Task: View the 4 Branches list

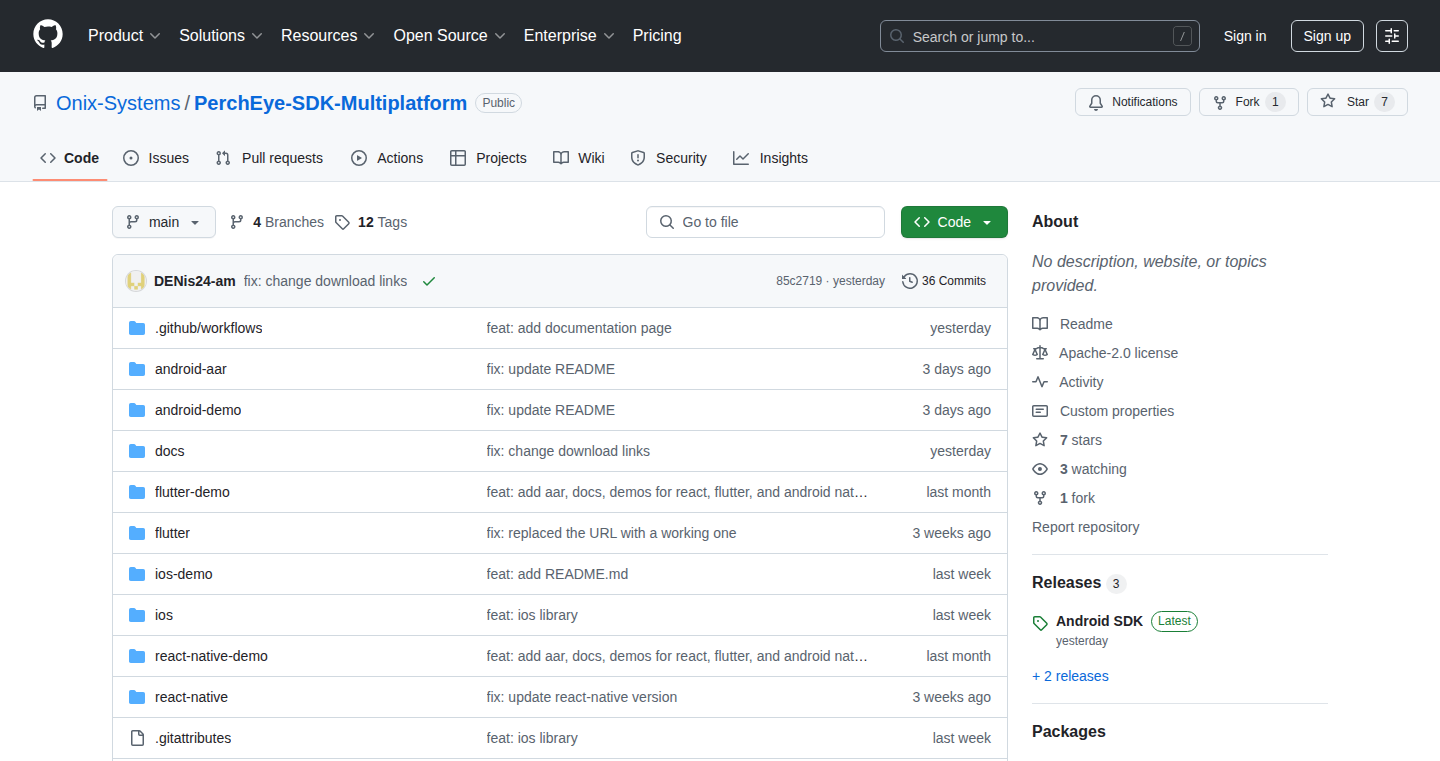Action: tap(277, 222)
